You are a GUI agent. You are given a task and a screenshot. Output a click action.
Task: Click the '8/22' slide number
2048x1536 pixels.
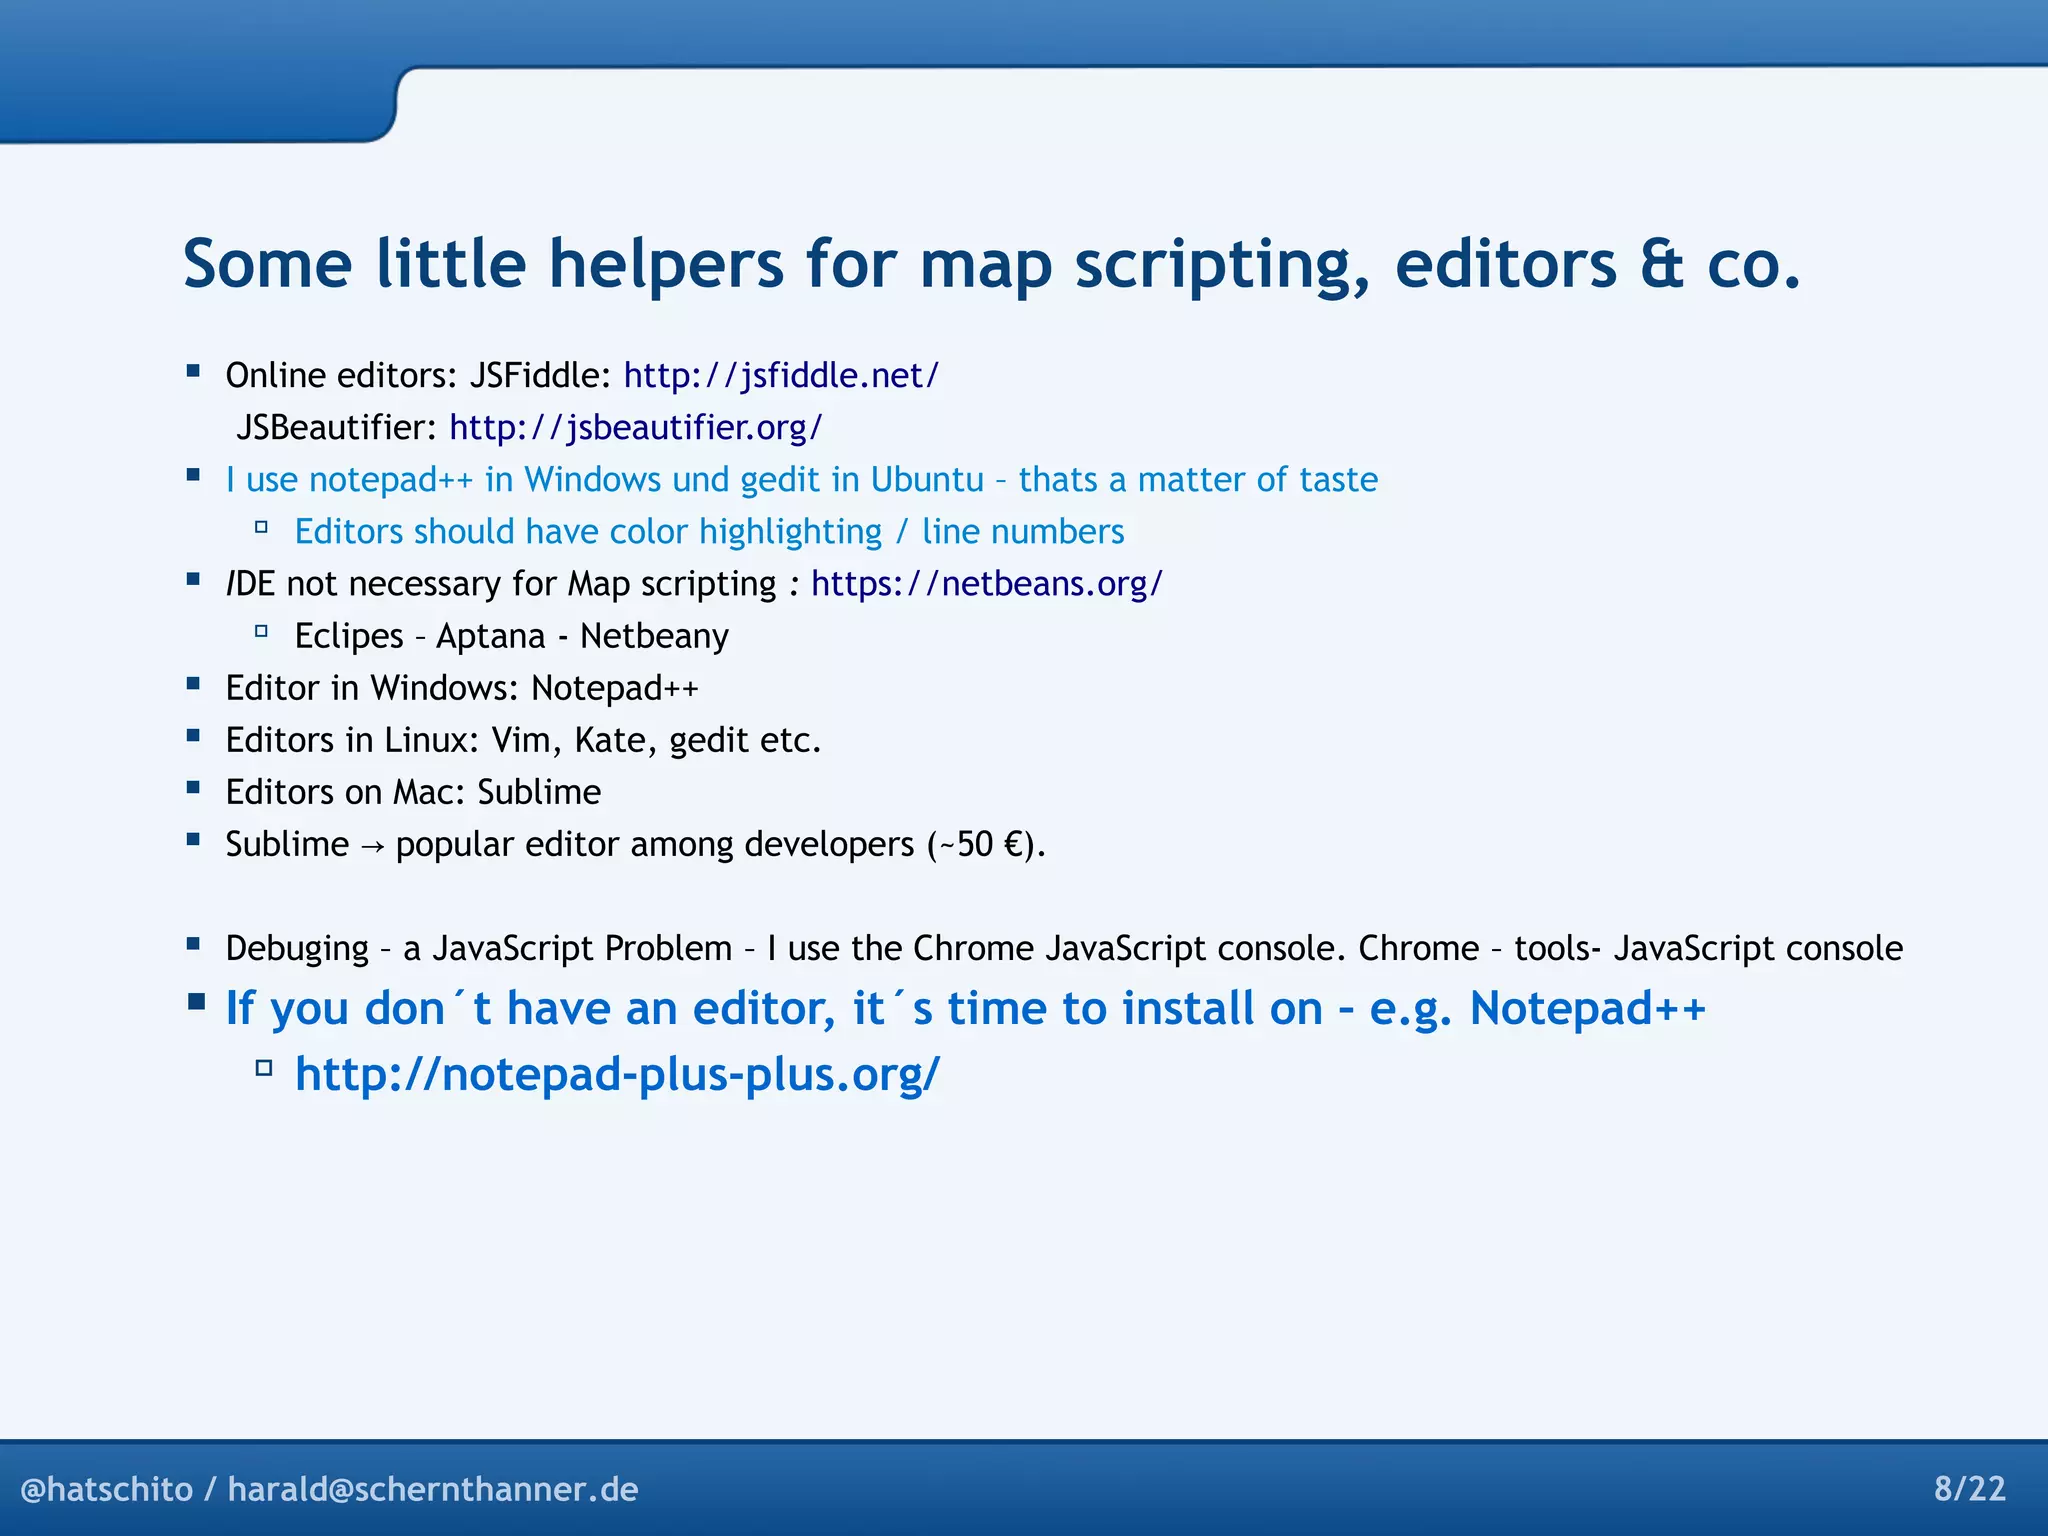point(1970,1489)
